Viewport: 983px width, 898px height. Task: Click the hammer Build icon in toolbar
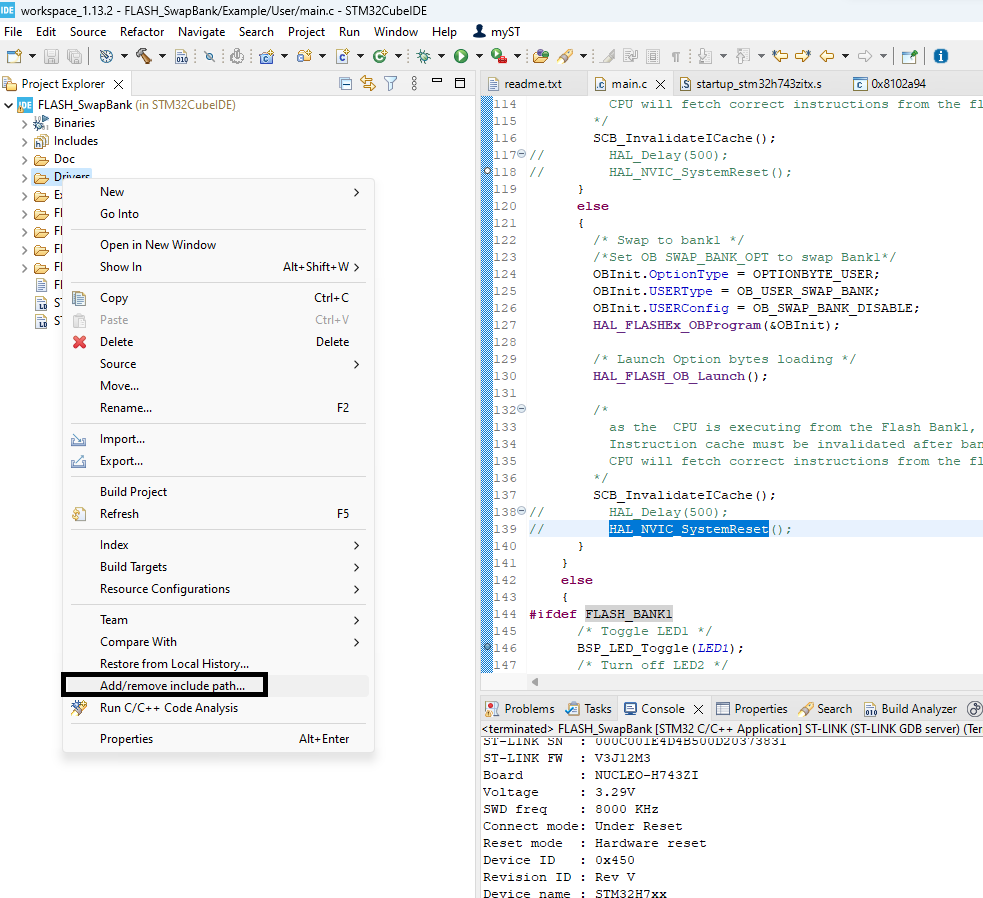[x=143, y=56]
